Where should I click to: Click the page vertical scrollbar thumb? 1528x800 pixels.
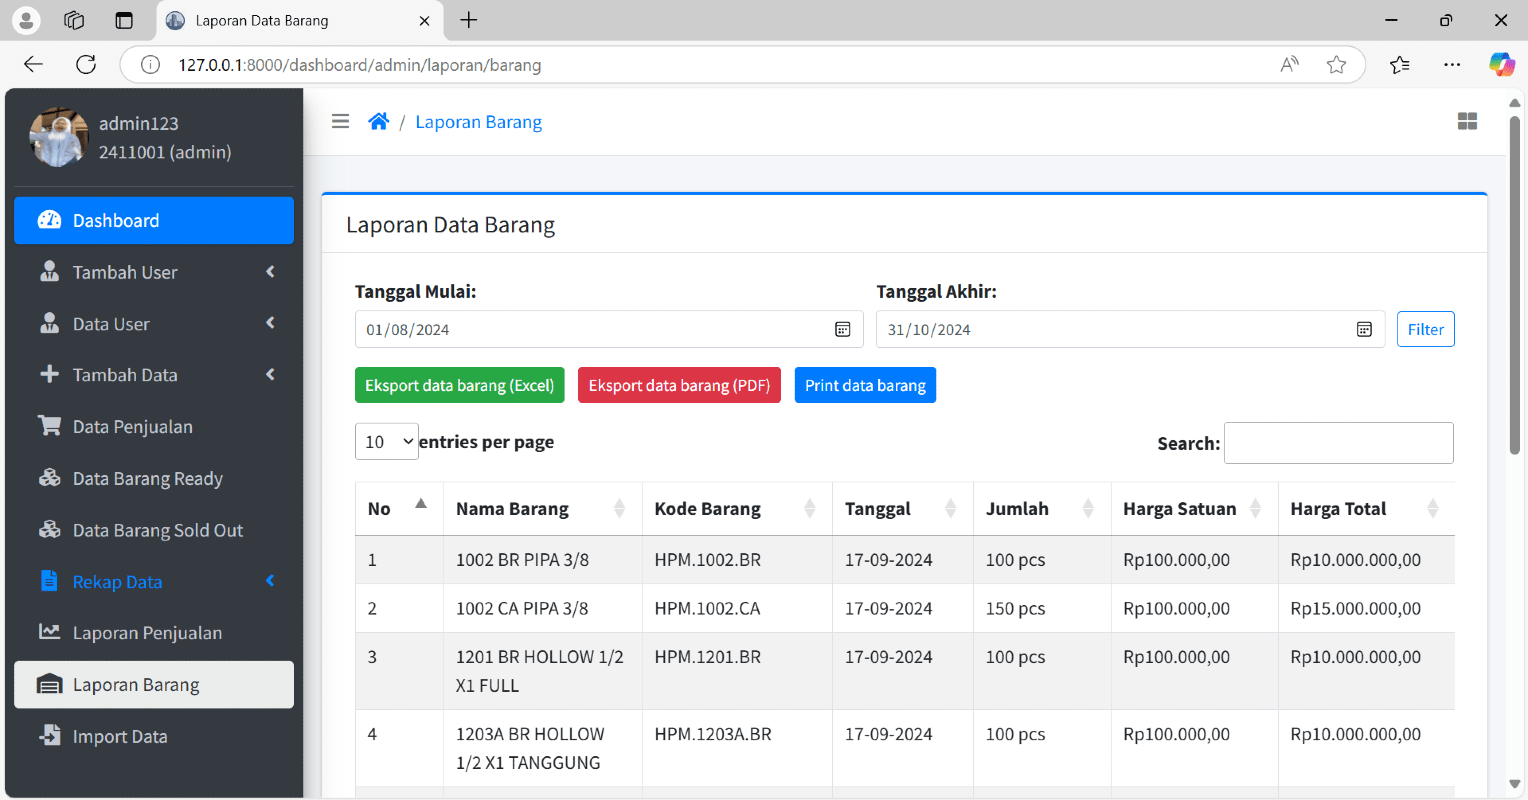1515,285
